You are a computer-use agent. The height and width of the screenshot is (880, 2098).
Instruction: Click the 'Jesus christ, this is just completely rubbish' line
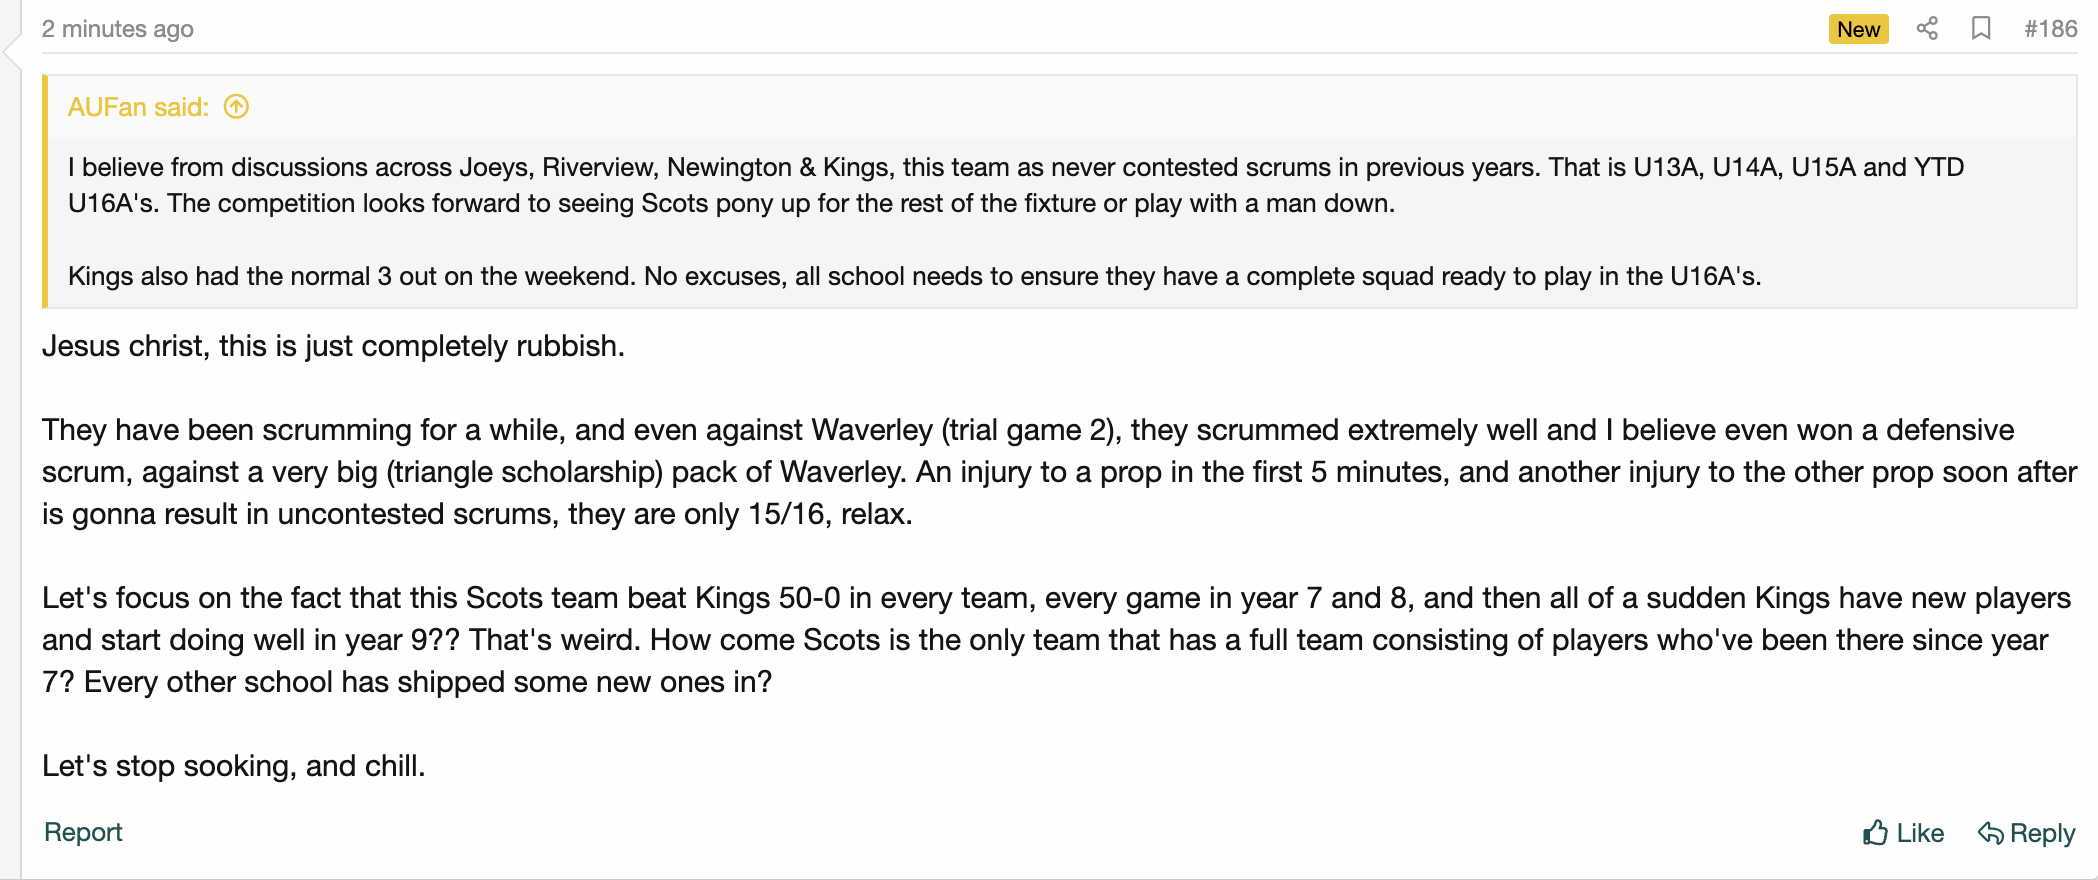333,346
